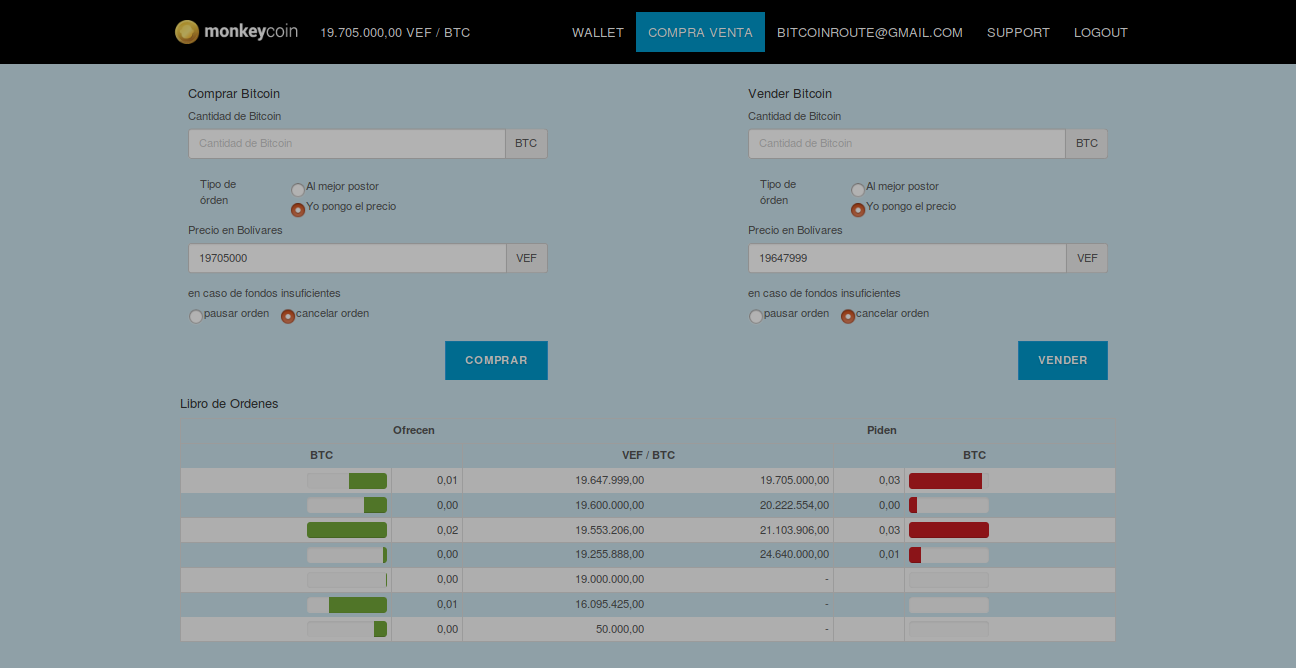The image size is (1296, 668).
Task: Go to the SUPPORT page
Action: pyautogui.click(x=1018, y=32)
